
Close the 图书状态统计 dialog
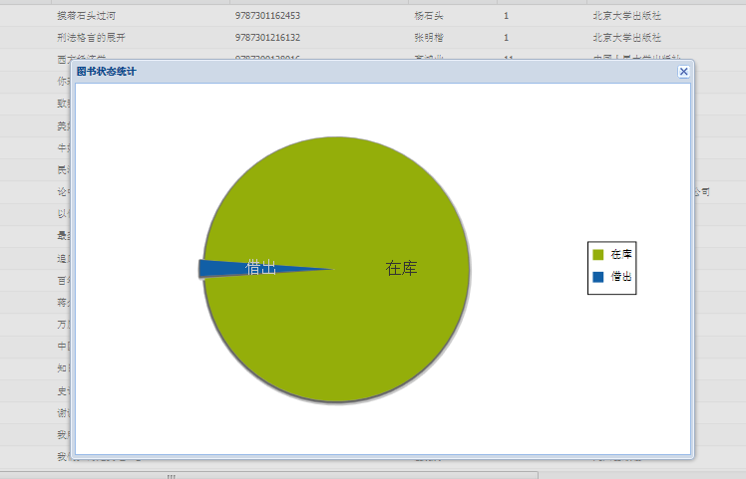pyautogui.click(x=683, y=71)
